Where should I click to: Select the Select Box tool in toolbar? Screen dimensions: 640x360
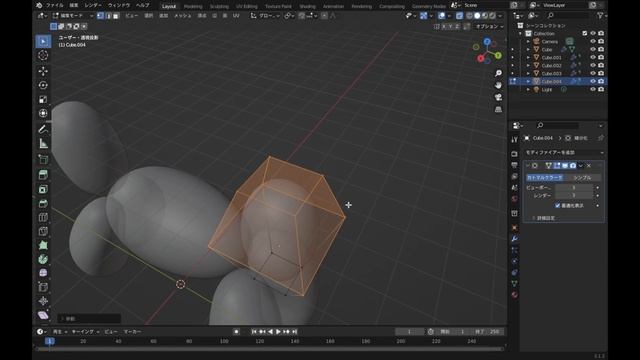[43, 41]
